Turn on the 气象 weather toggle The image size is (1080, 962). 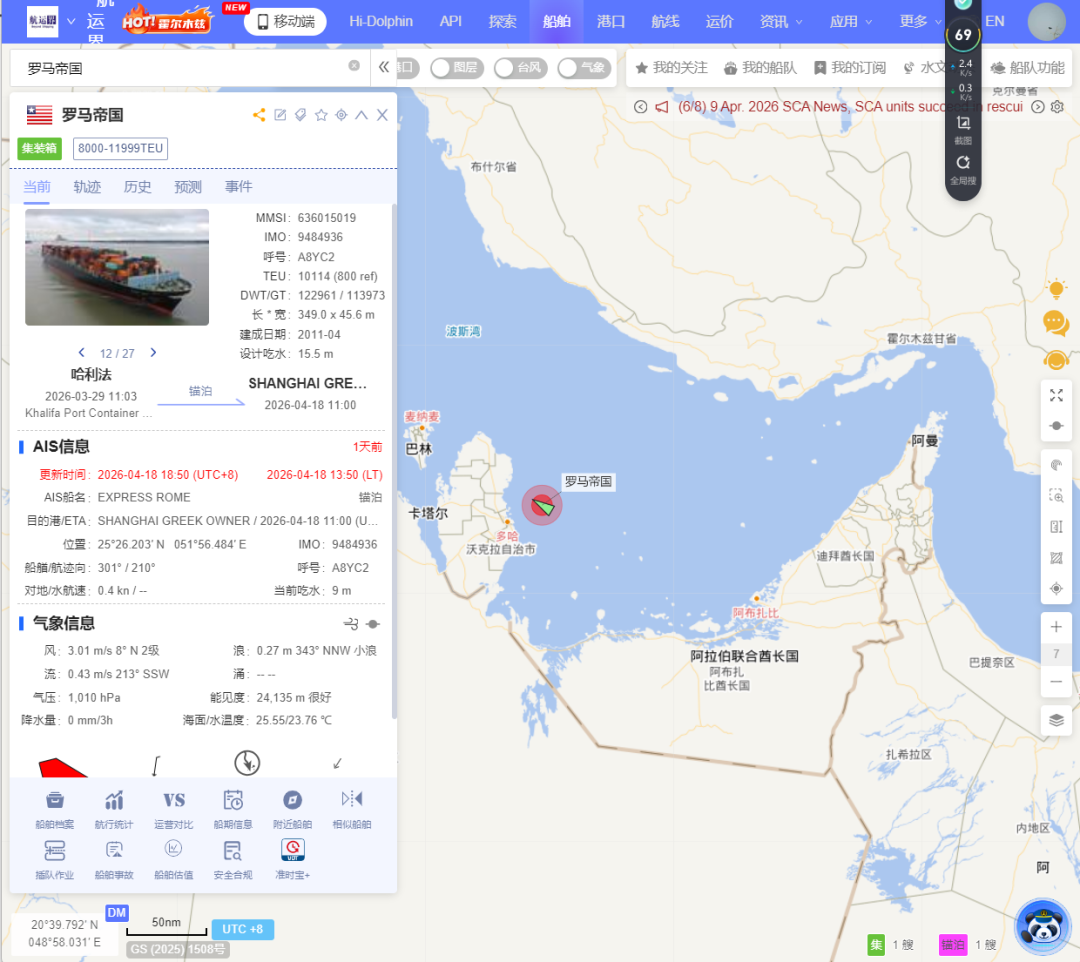click(x=582, y=68)
